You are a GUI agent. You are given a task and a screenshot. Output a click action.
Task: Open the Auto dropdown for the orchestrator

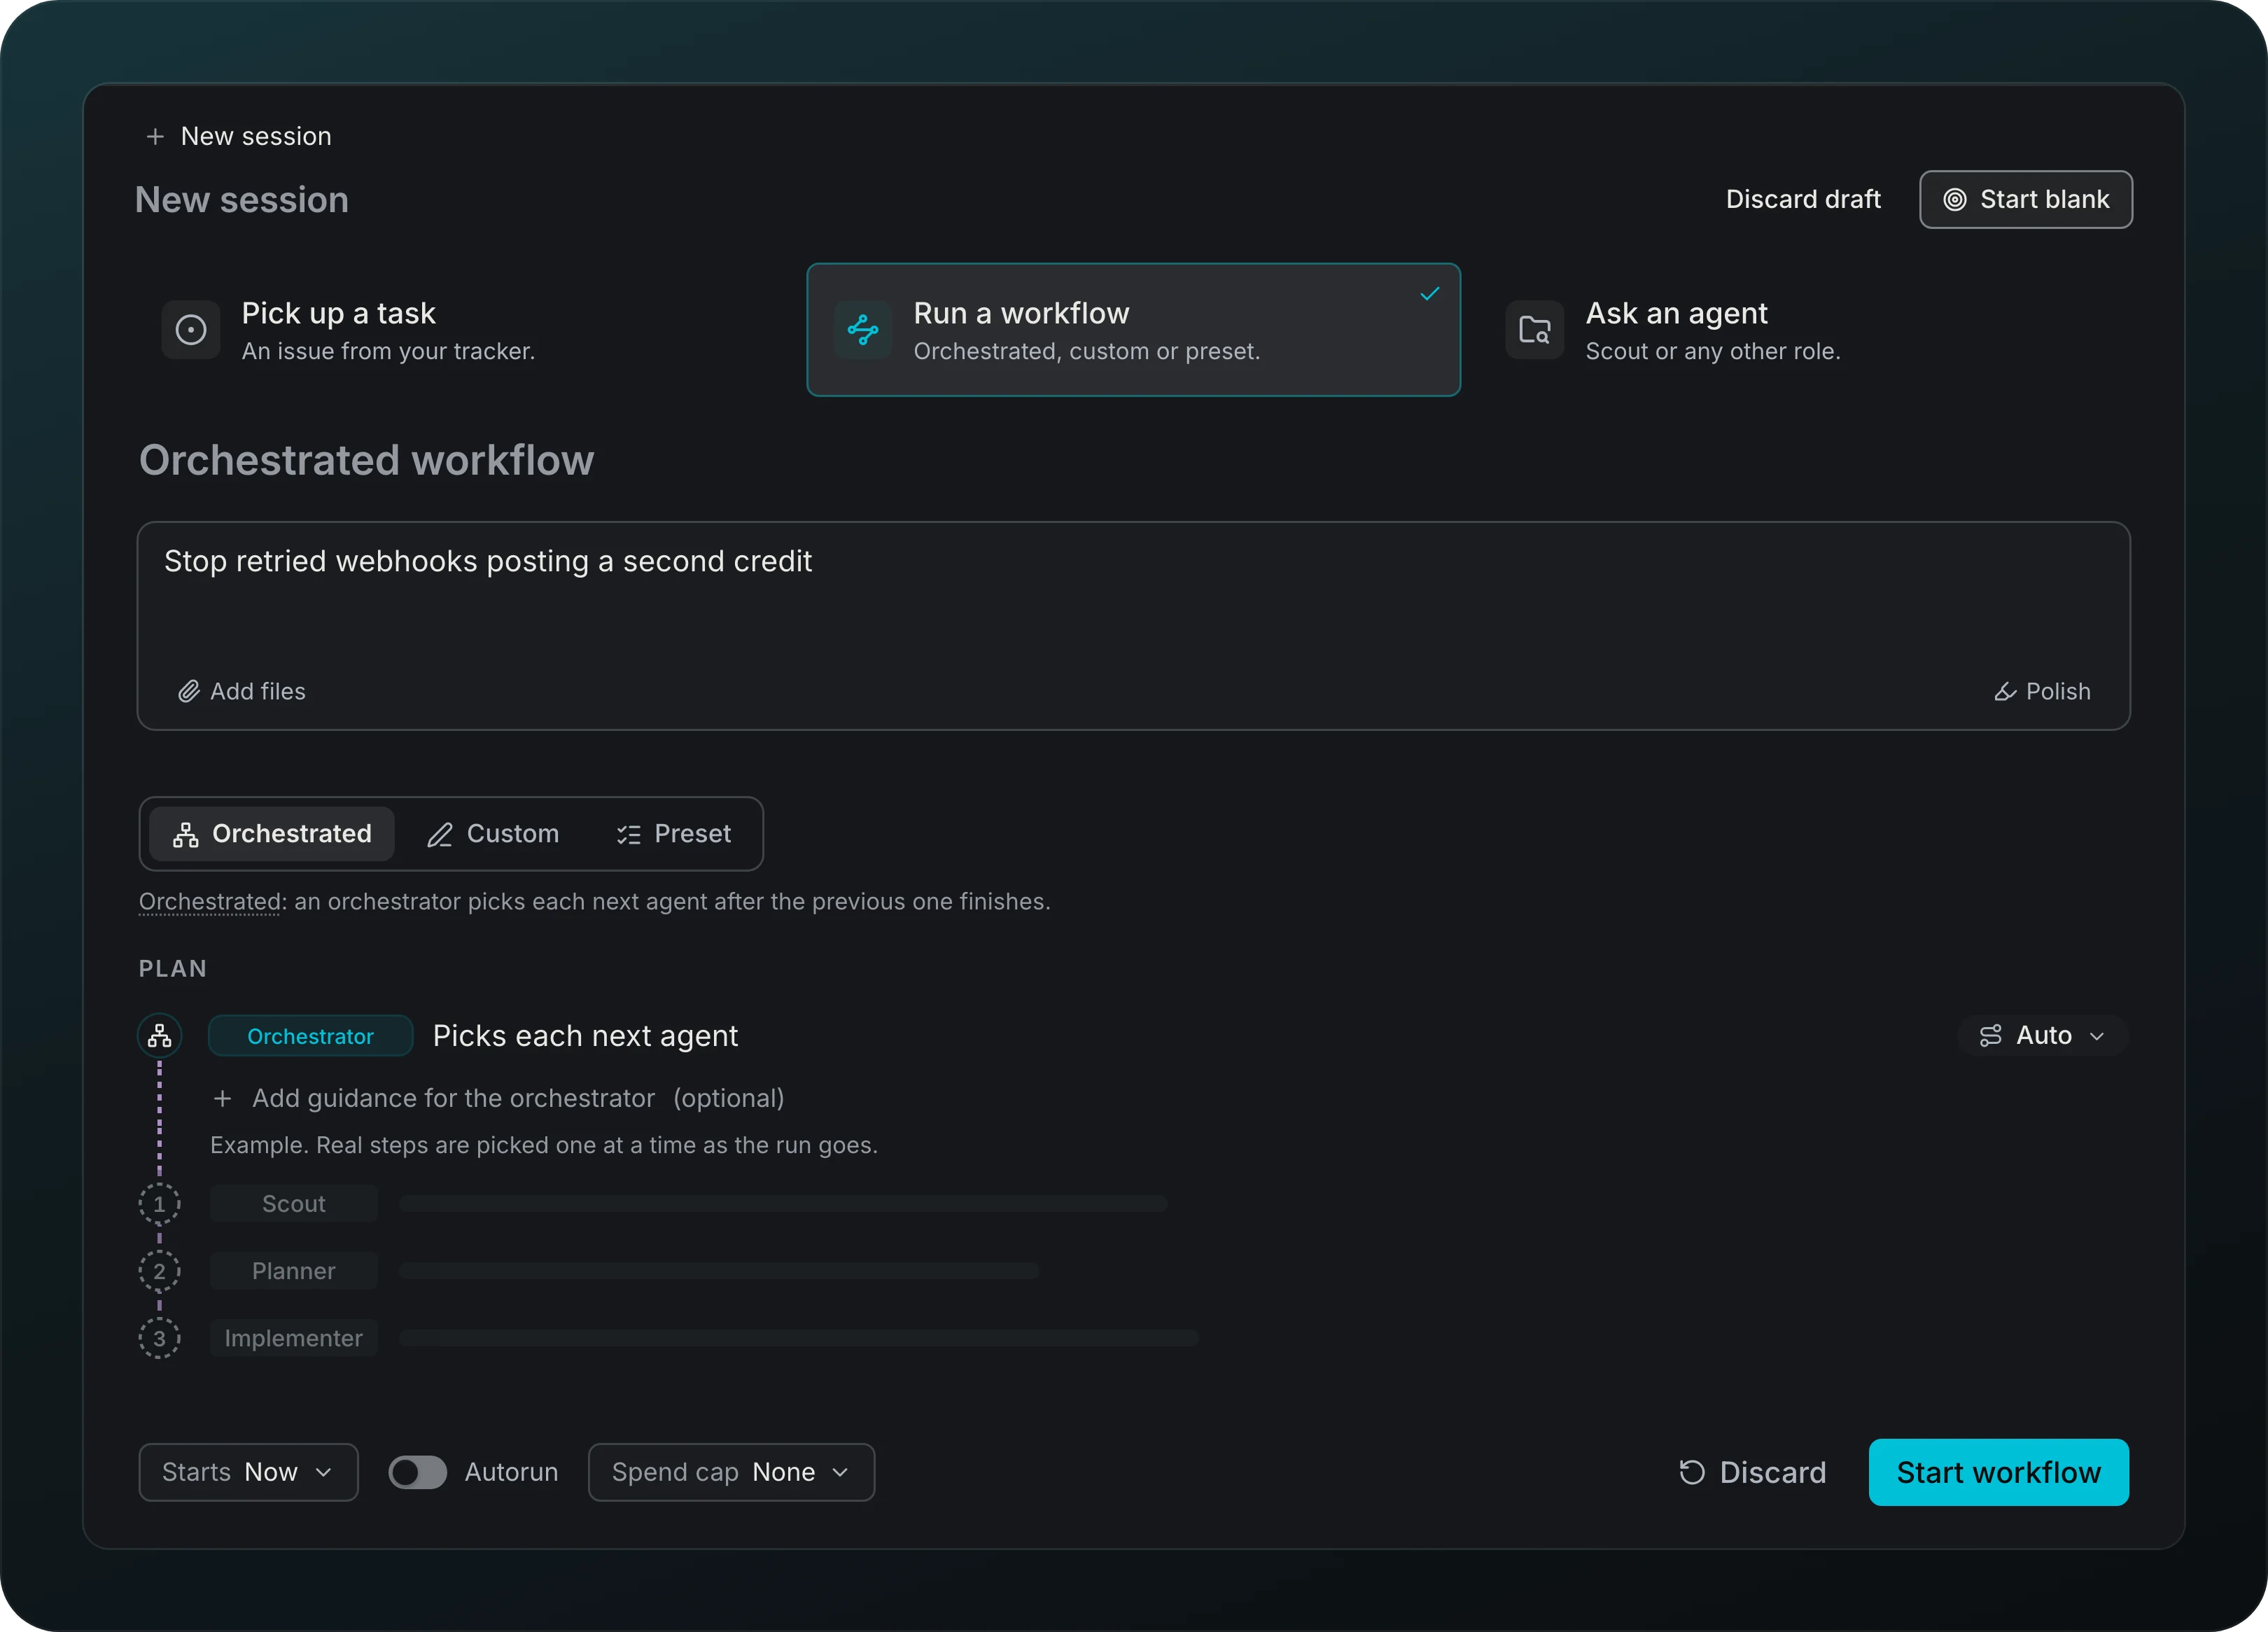point(2043,1035)
